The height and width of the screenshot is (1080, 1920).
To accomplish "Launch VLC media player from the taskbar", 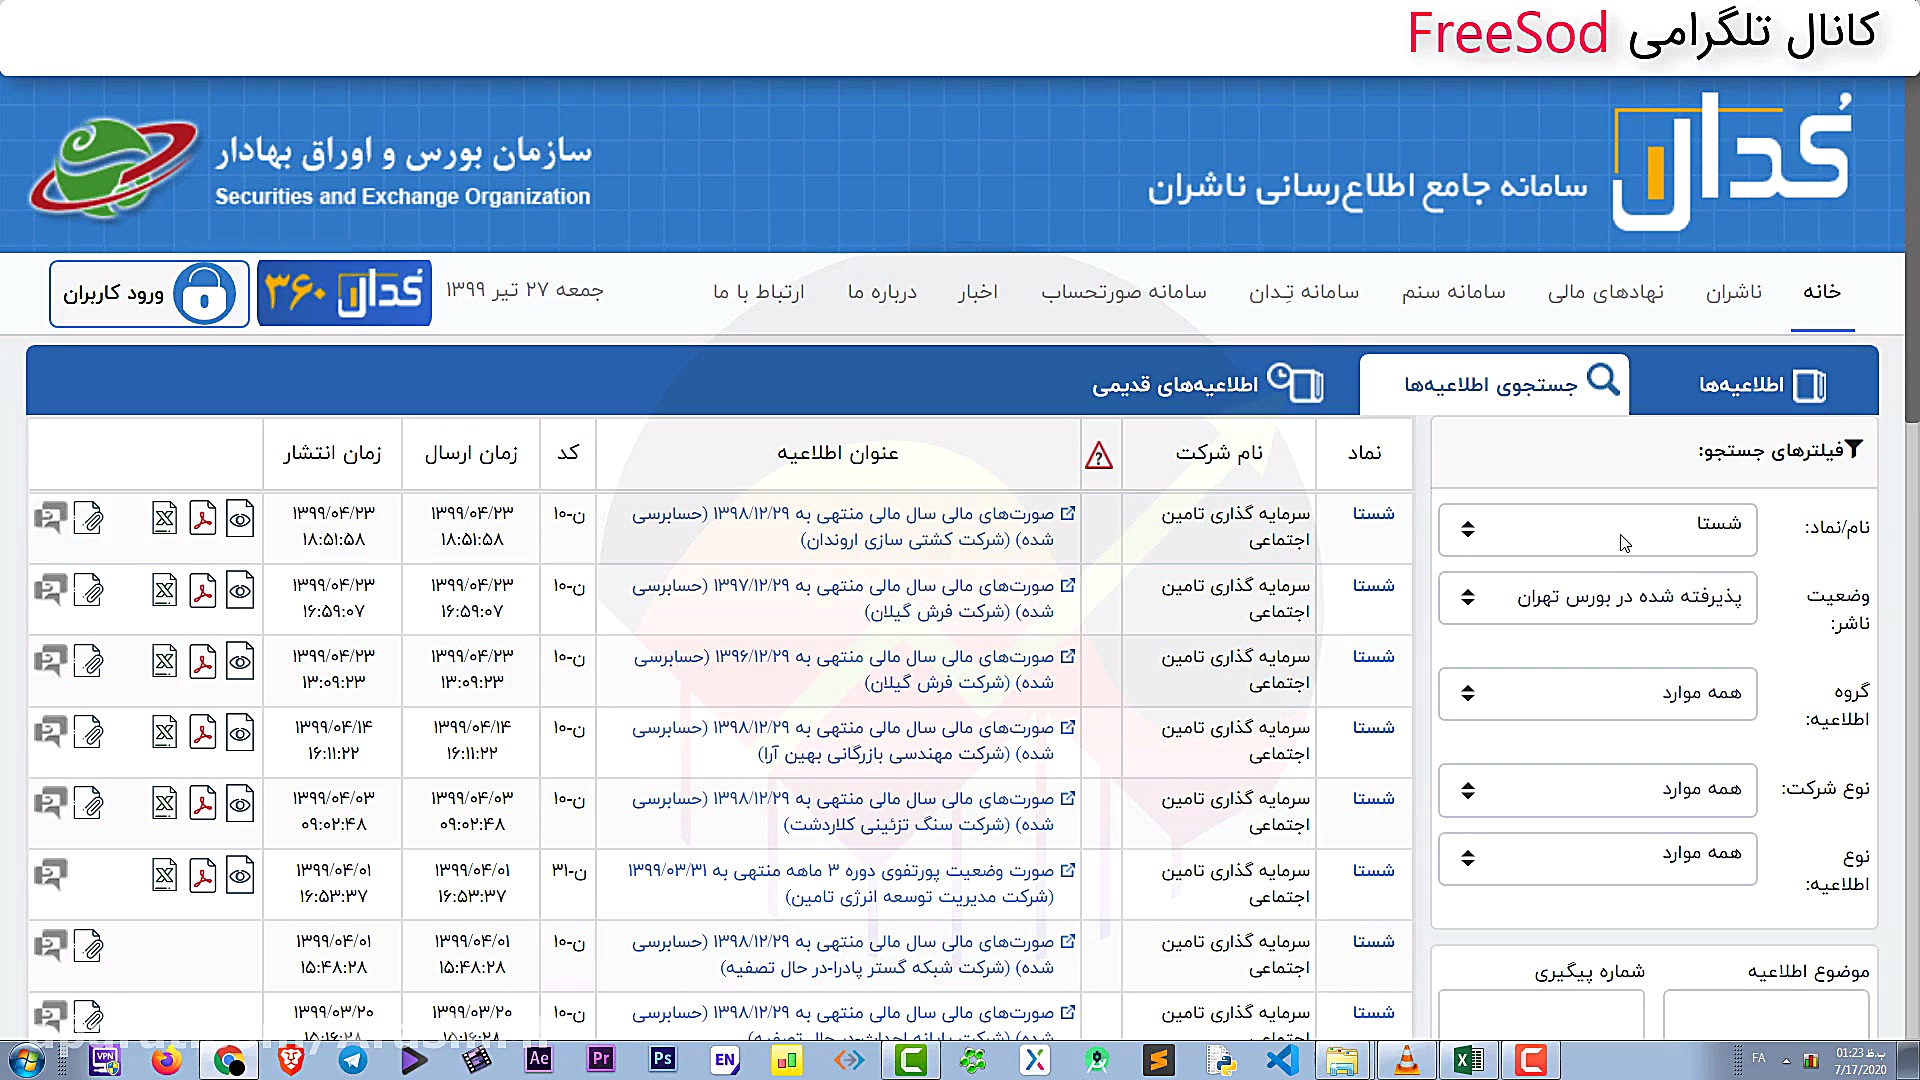I will pos(1405,1060).
